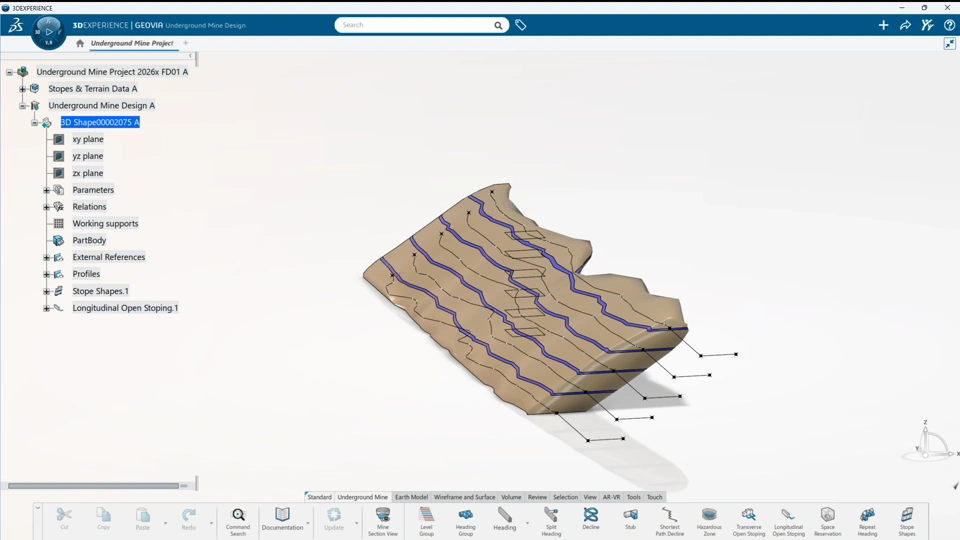Toggle the full-screen expand icon
This screenshot has width=960, height=540.
click(x=950, y=43)
